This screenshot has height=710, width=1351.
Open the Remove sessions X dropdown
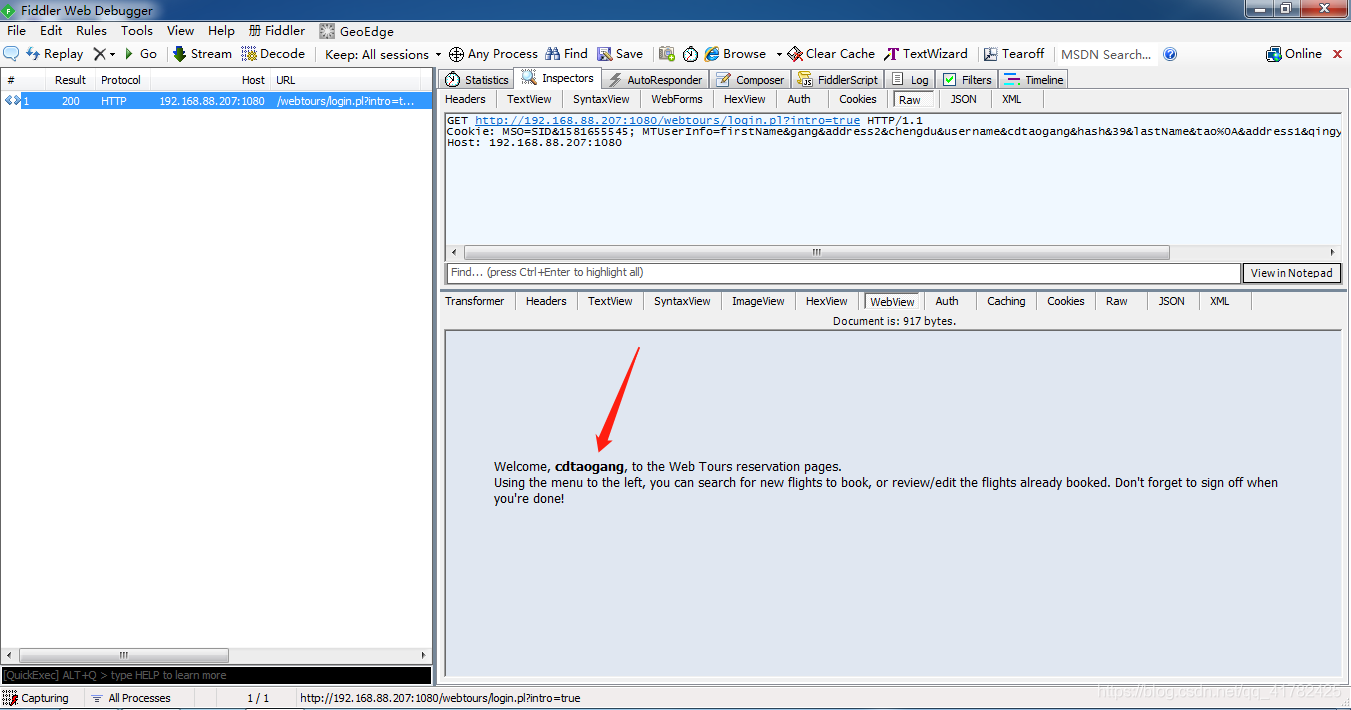click(x=104, y=54)
